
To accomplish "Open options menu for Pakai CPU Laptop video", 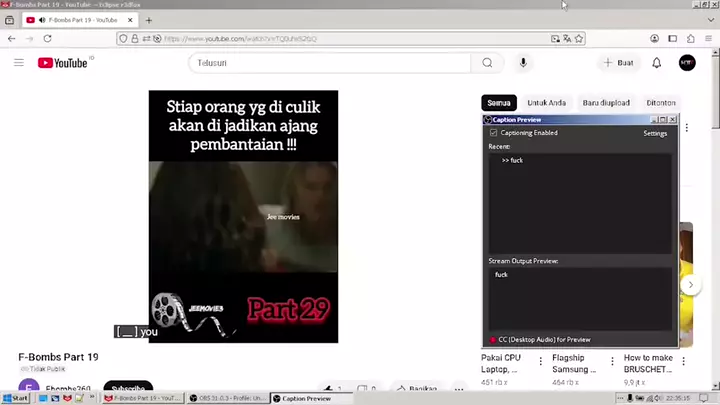I will pyautogui.click(x=541, y=361).
